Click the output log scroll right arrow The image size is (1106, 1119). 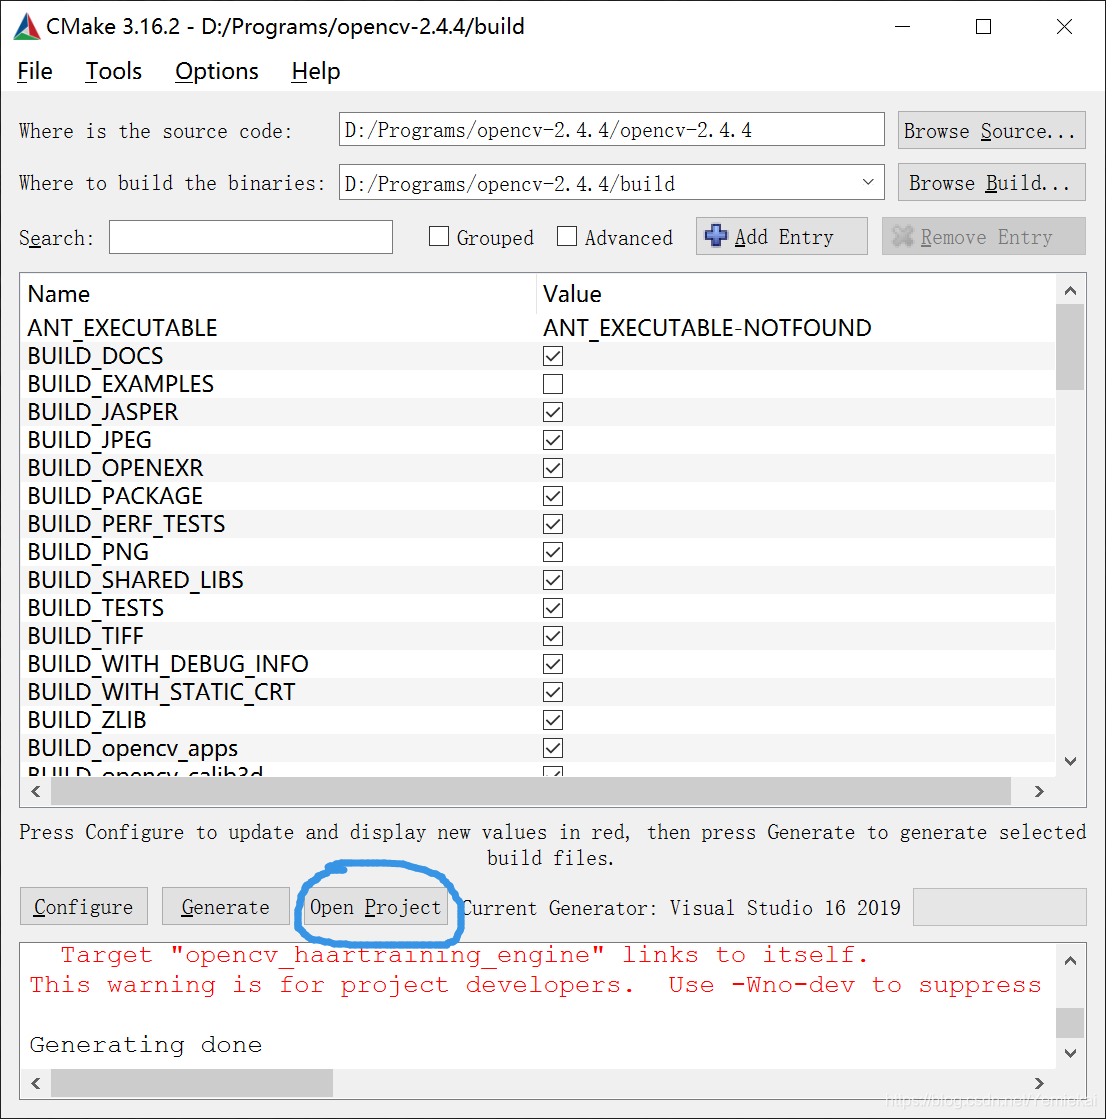1039,1083
